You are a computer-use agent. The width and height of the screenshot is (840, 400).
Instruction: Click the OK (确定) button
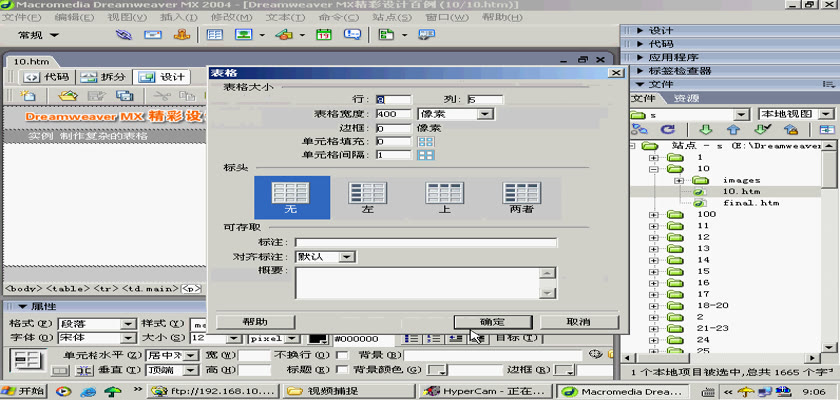point(493,322)
